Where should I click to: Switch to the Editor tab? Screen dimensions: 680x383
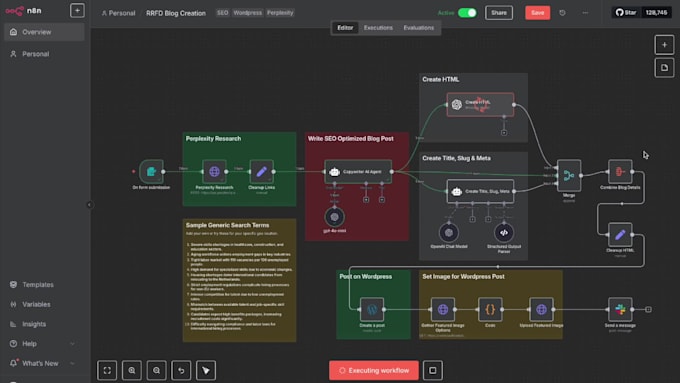[345, 28]
